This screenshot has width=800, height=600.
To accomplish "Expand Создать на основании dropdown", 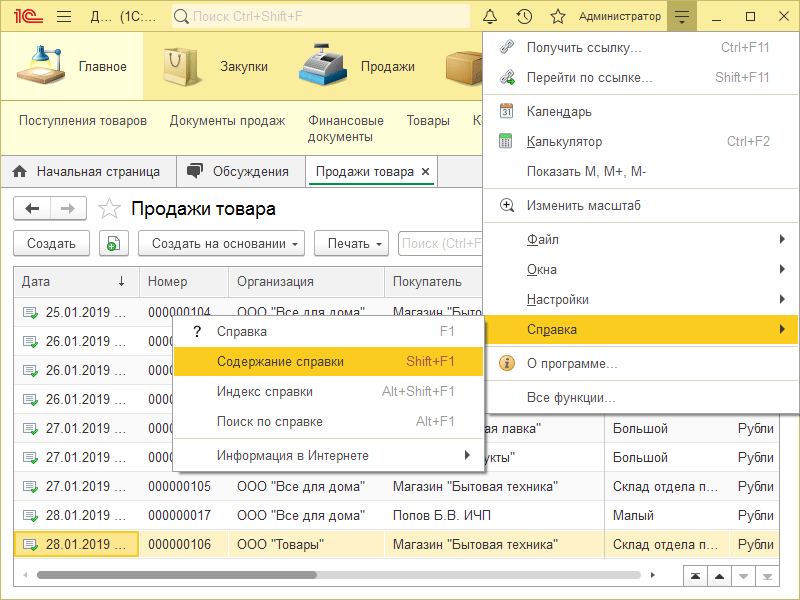I will point(221,243).
